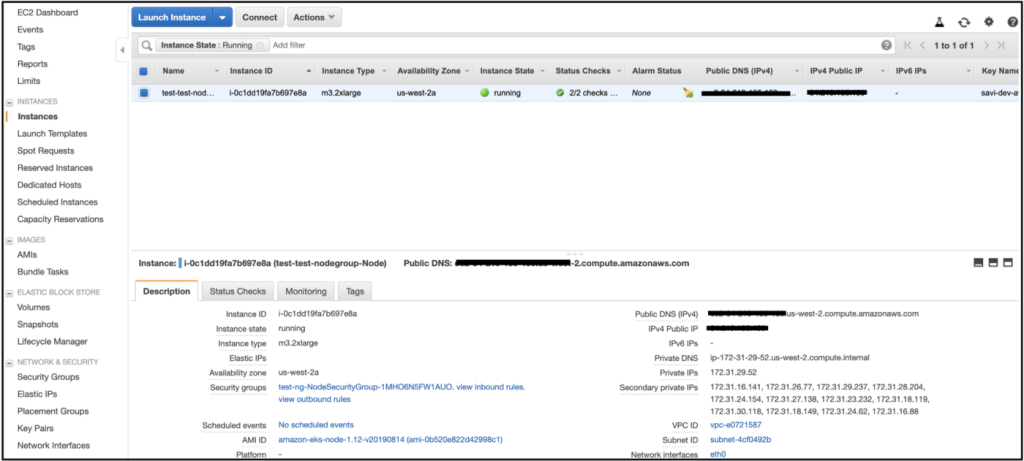Open the experiments flask icon
1024x461 pixels.
[x=940, y=22]
